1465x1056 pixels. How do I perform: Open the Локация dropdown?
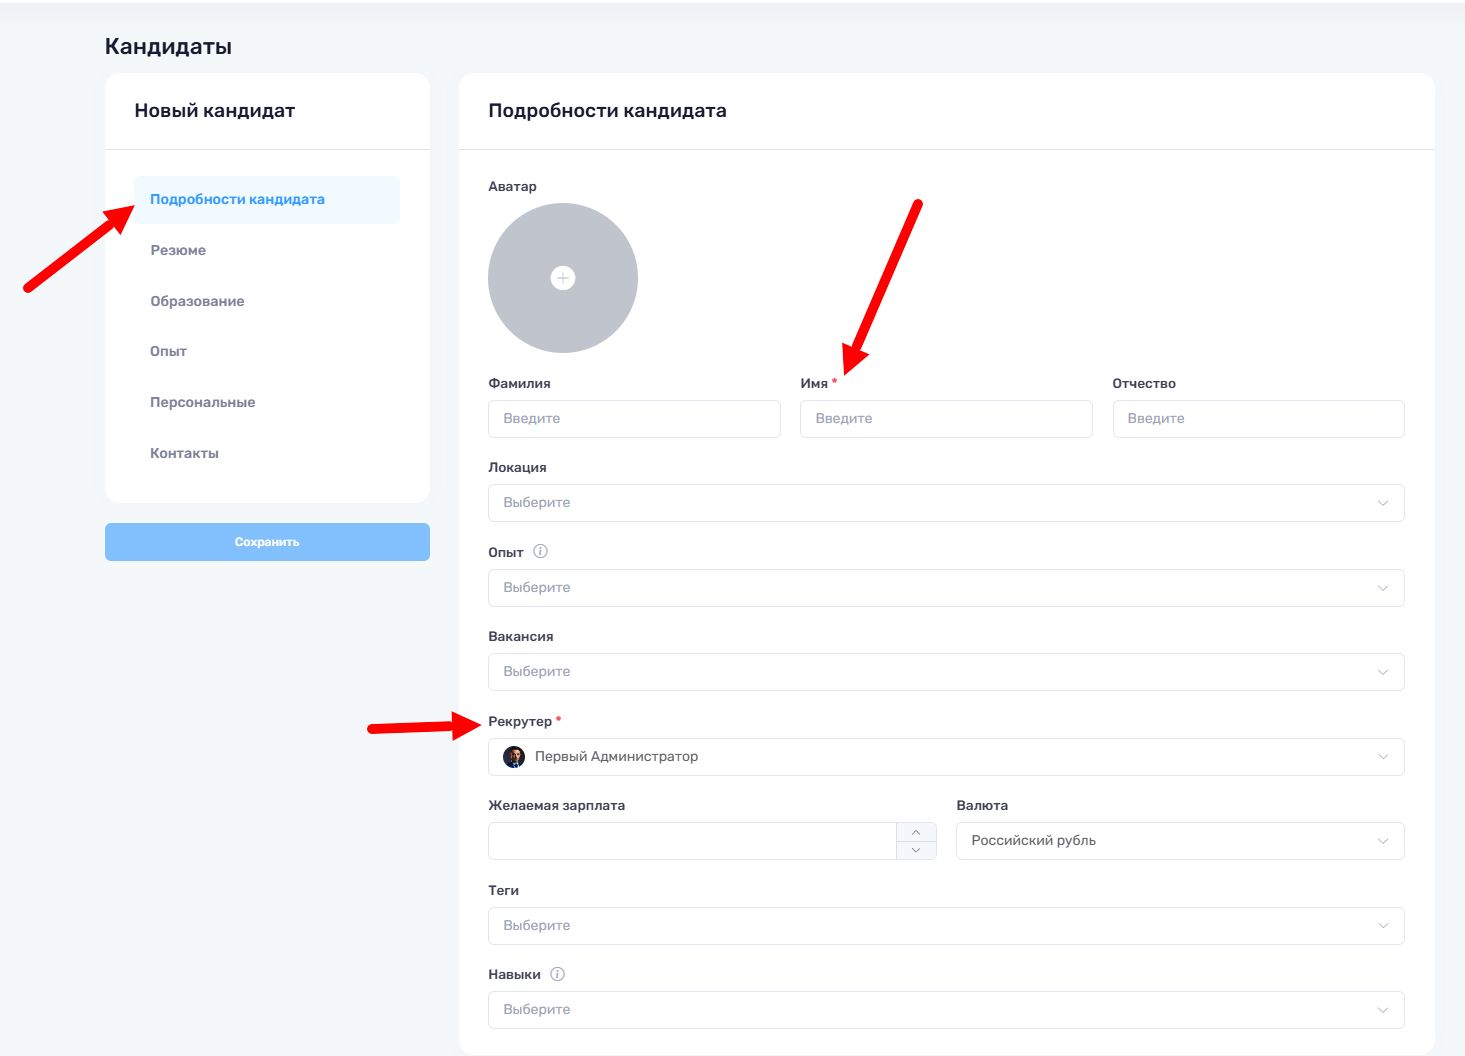point(945,503)
